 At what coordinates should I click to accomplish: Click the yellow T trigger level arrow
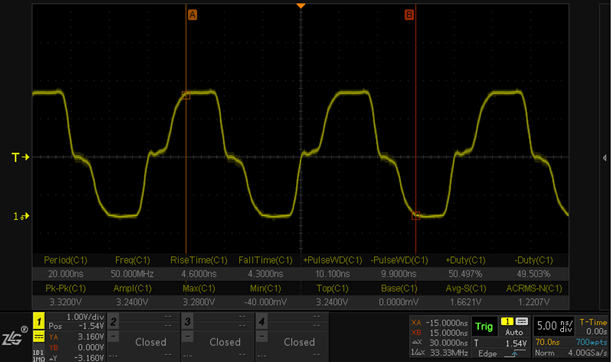(20, 157)
